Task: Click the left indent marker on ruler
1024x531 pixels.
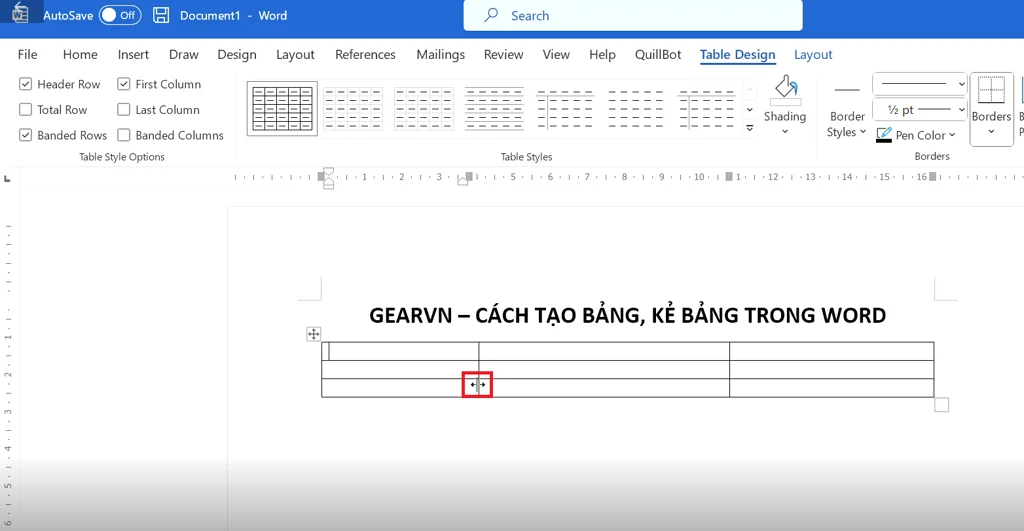Action: [x=328, y=185]
